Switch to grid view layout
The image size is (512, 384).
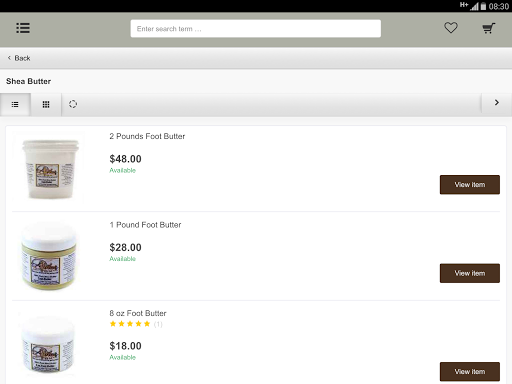click(x=46, y=105)
